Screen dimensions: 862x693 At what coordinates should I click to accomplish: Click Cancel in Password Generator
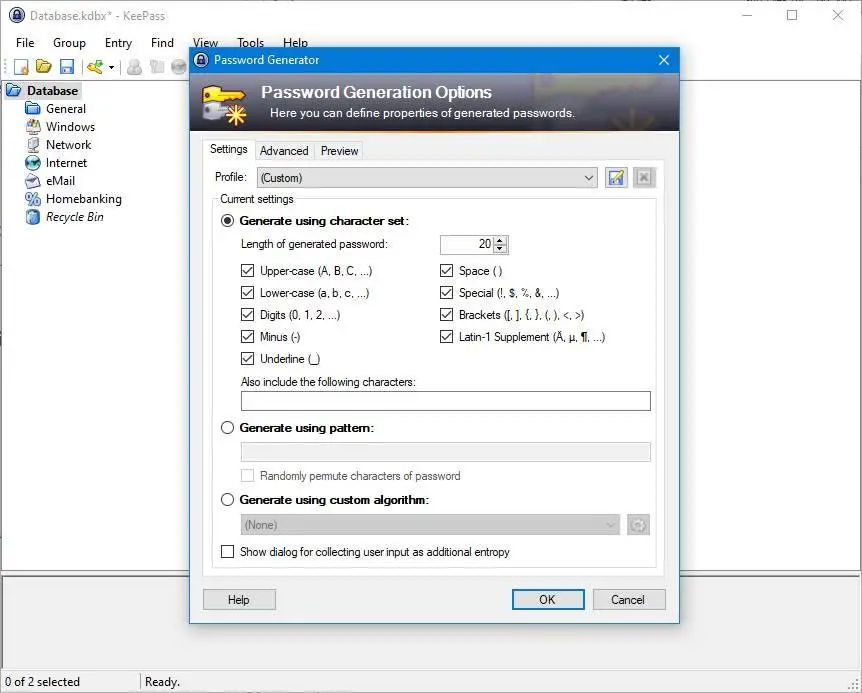coord(629,600)
